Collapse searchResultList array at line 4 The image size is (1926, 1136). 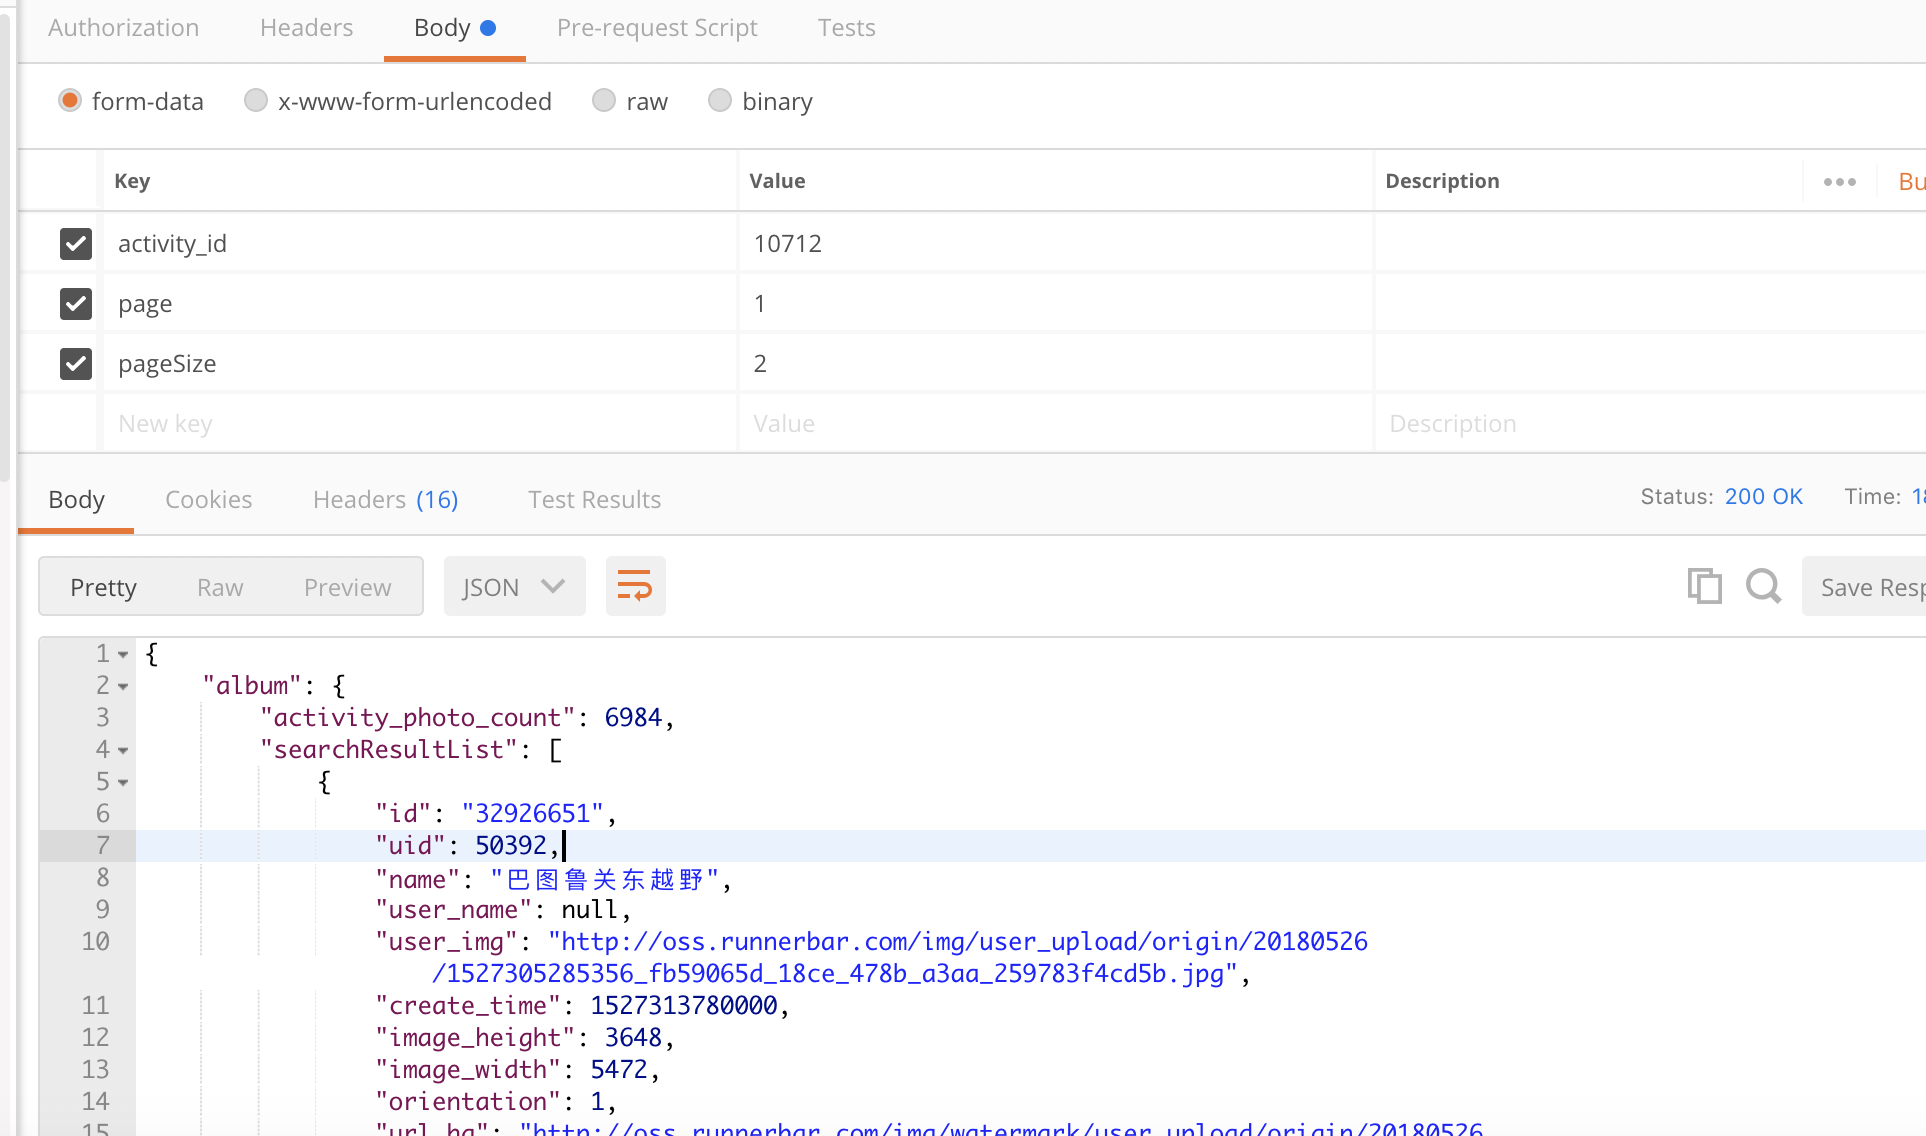click(x=123, y=751)
